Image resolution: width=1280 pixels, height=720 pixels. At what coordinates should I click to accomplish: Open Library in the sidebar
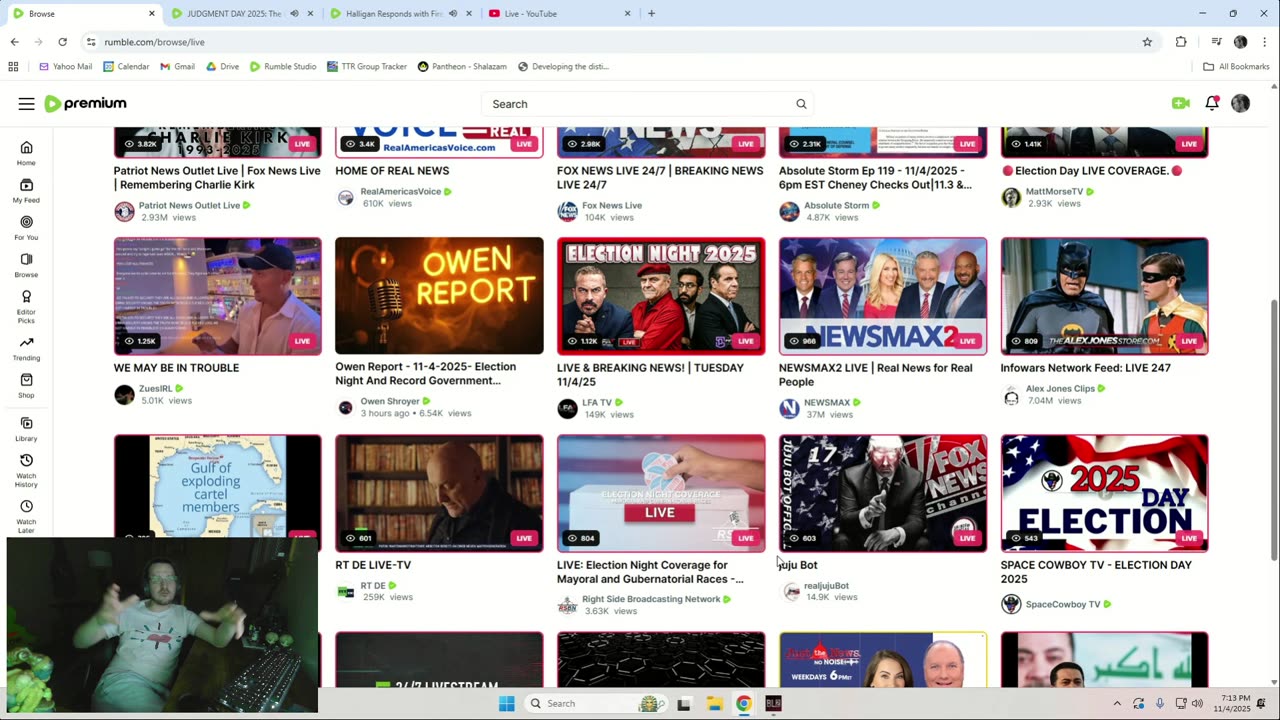[26, 429]
